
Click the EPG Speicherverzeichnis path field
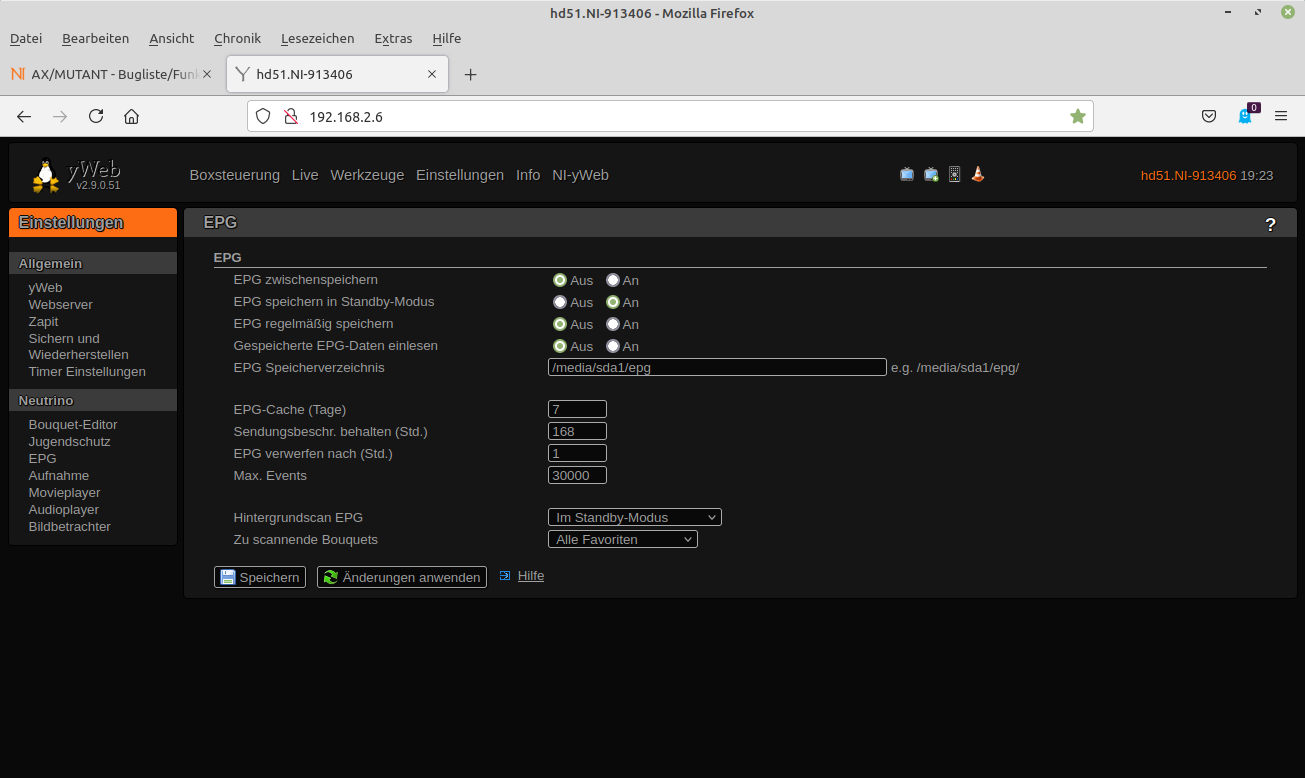point(716,367)
